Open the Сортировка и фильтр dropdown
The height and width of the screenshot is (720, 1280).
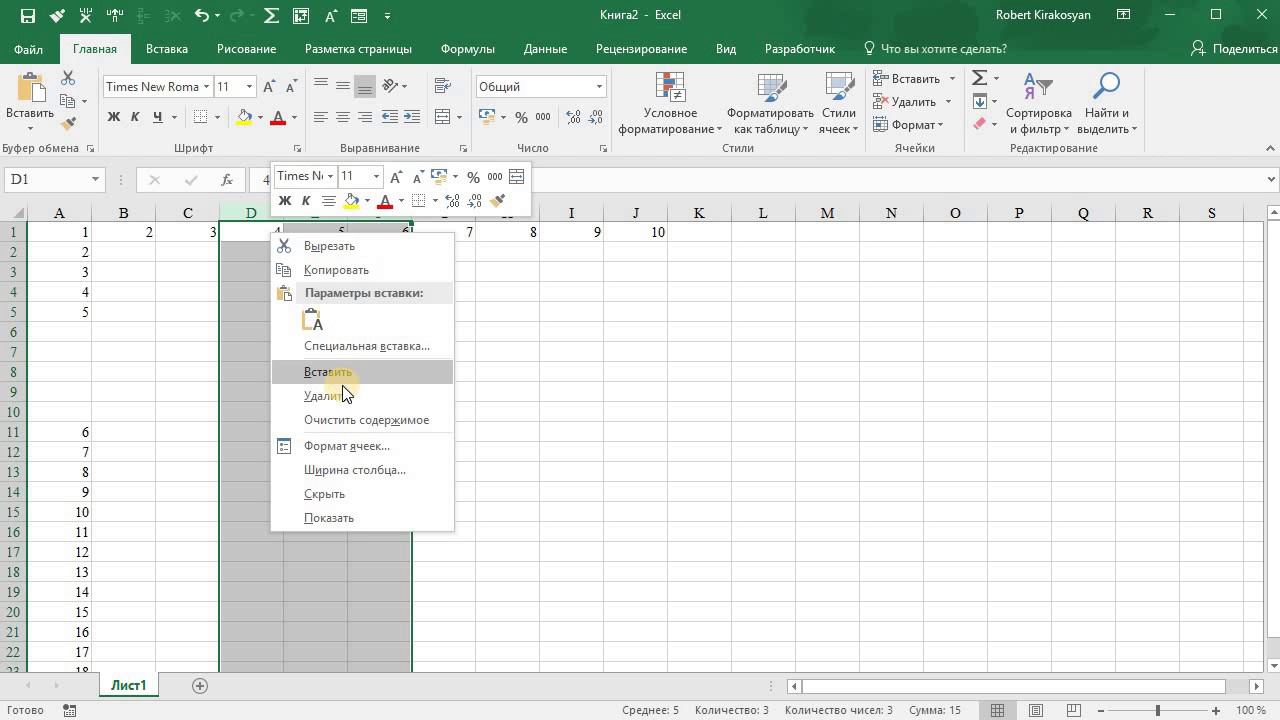pos(1039,103)
